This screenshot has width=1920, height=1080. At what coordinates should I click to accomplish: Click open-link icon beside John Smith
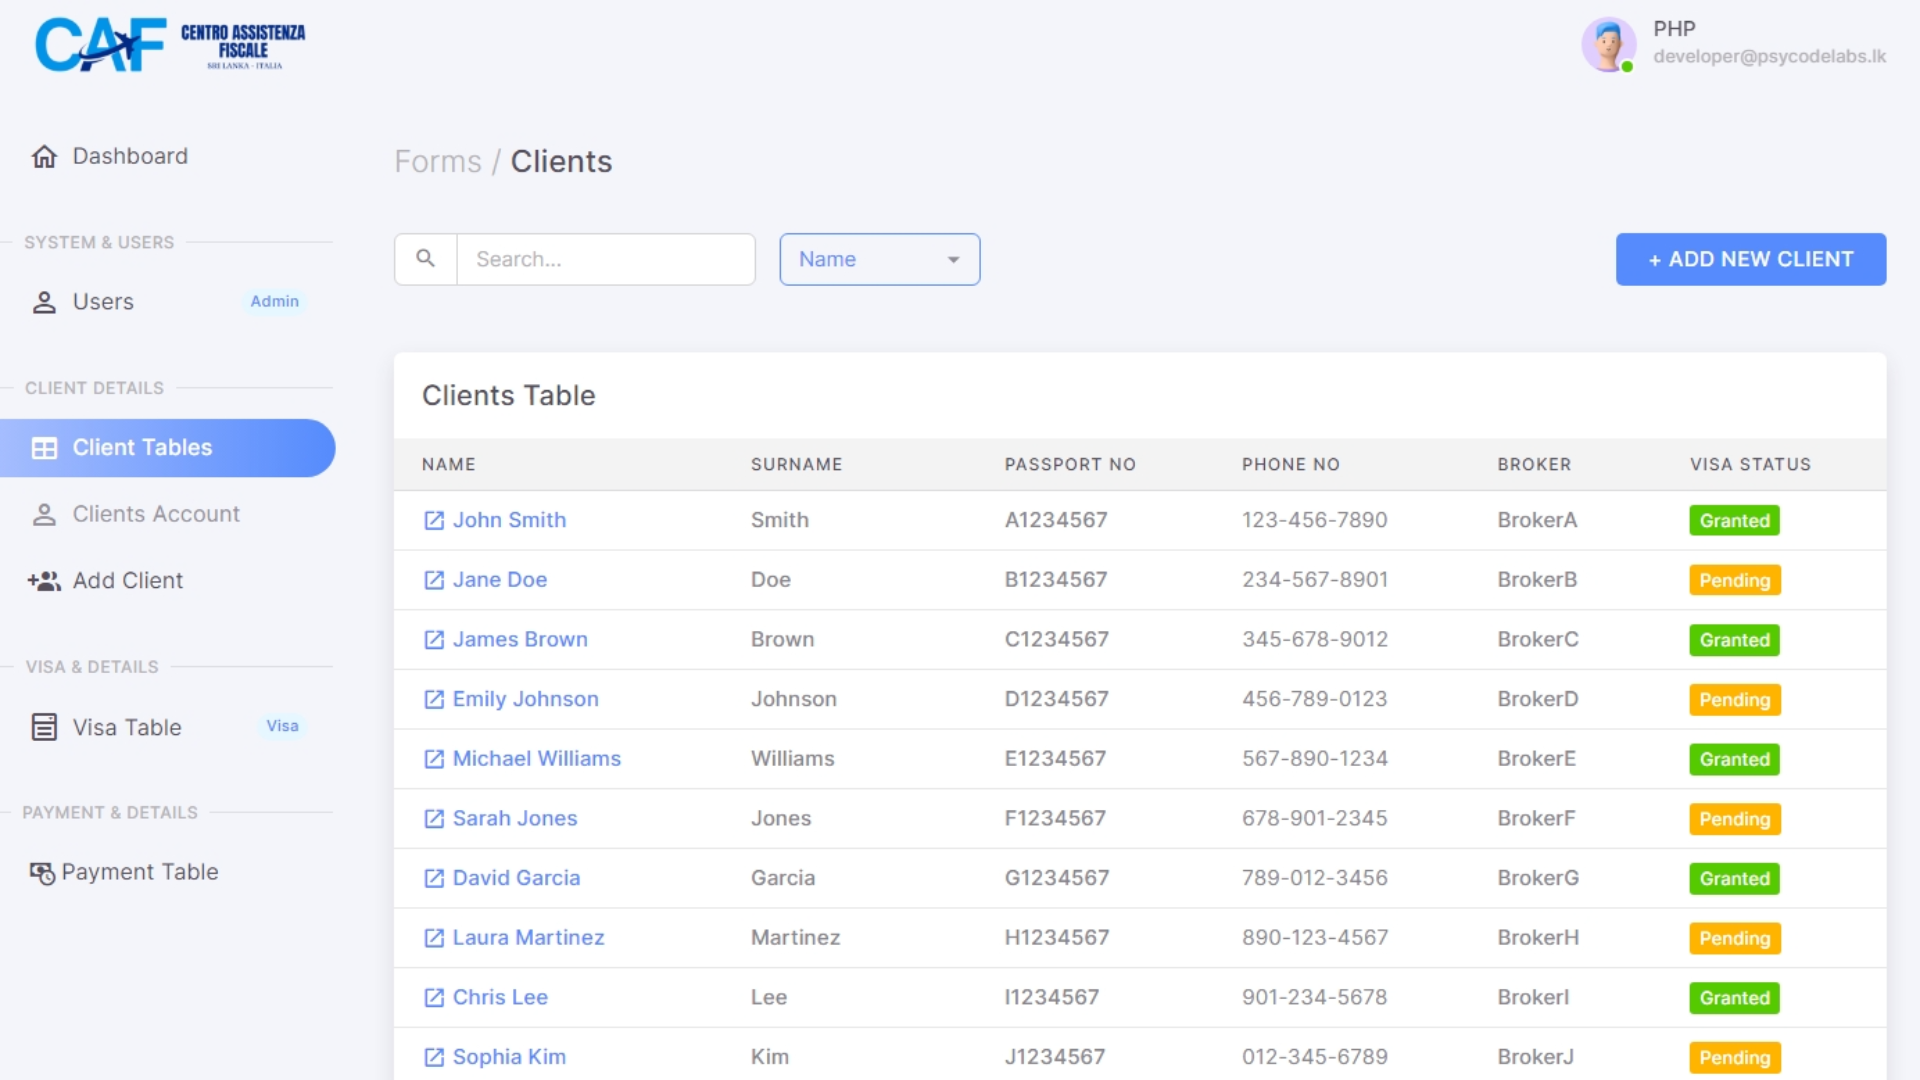434,520
